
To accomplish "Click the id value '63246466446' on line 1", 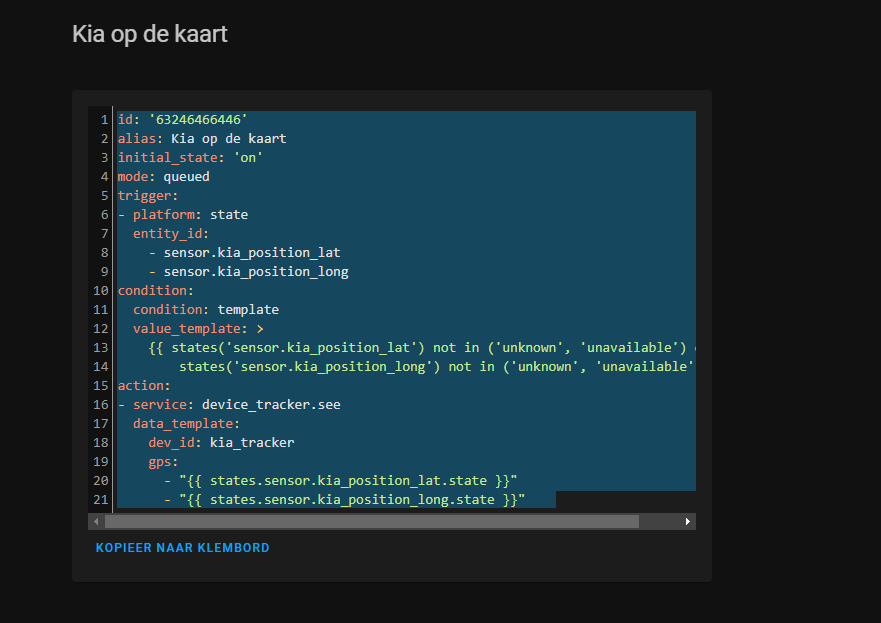I will pyautogui.click(x=198, y=120).
